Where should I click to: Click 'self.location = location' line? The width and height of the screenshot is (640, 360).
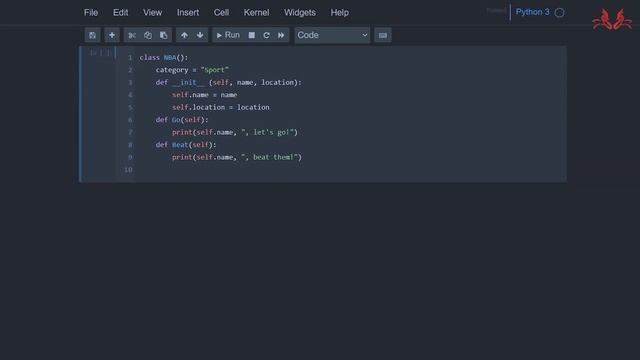coord(221,107)
